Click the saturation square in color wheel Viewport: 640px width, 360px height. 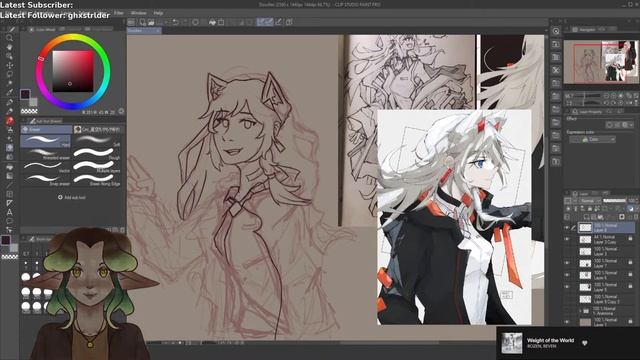(73, 71)
